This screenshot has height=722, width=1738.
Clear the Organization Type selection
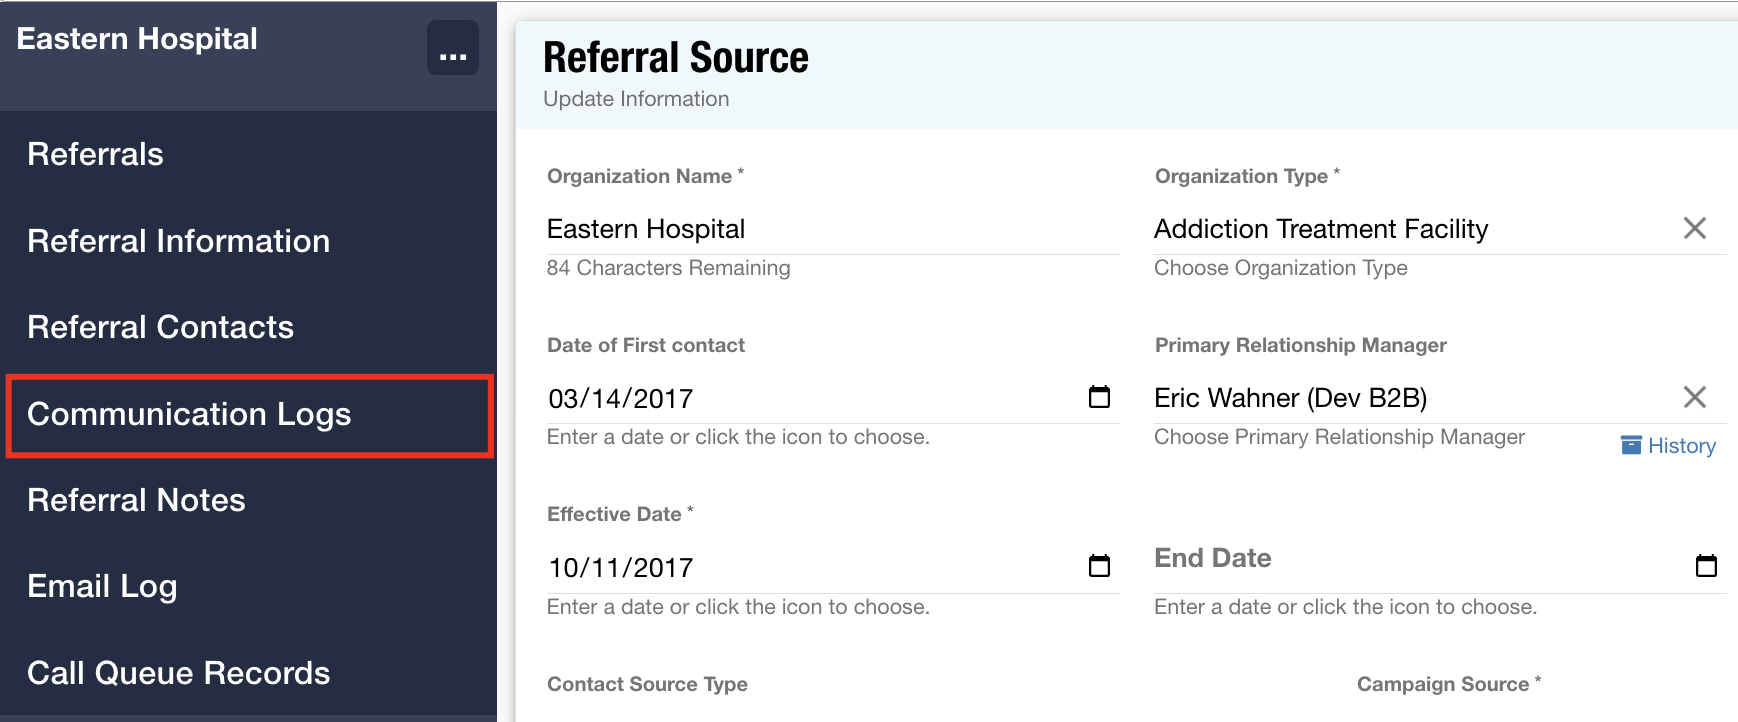click(x=1695, y=228)
